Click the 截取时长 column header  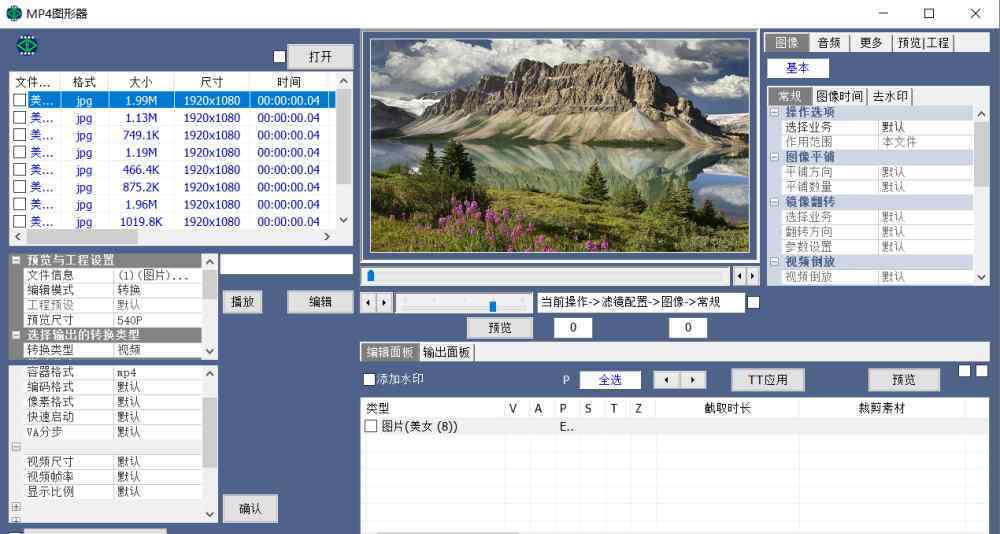pyautogui.click(x=728, y=408)
